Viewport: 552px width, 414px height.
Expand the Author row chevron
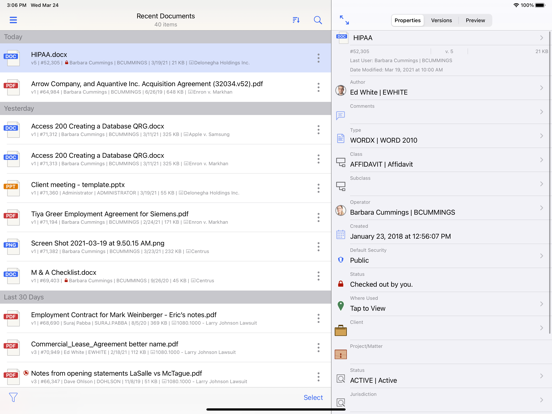541,88
